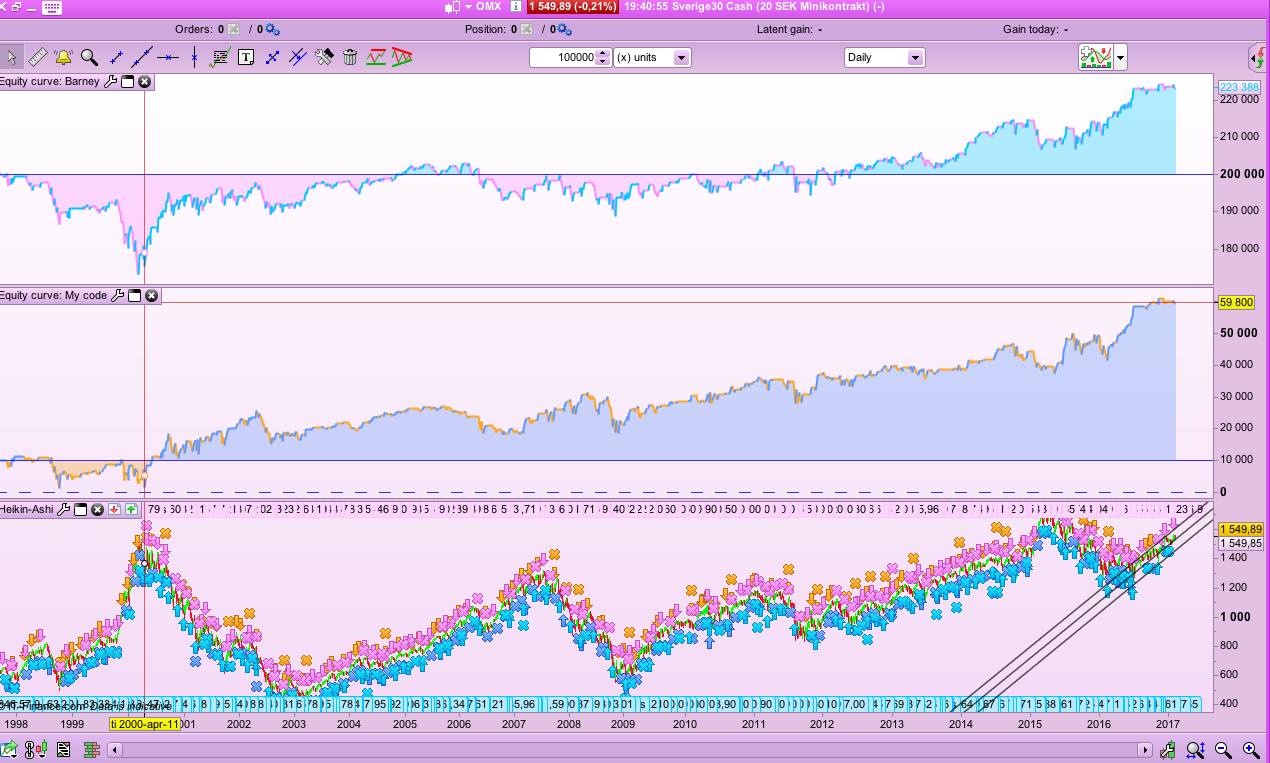Increase the 100000 quantity with up stepper
The image size is (1270, 763).
(x=602, y=53)
